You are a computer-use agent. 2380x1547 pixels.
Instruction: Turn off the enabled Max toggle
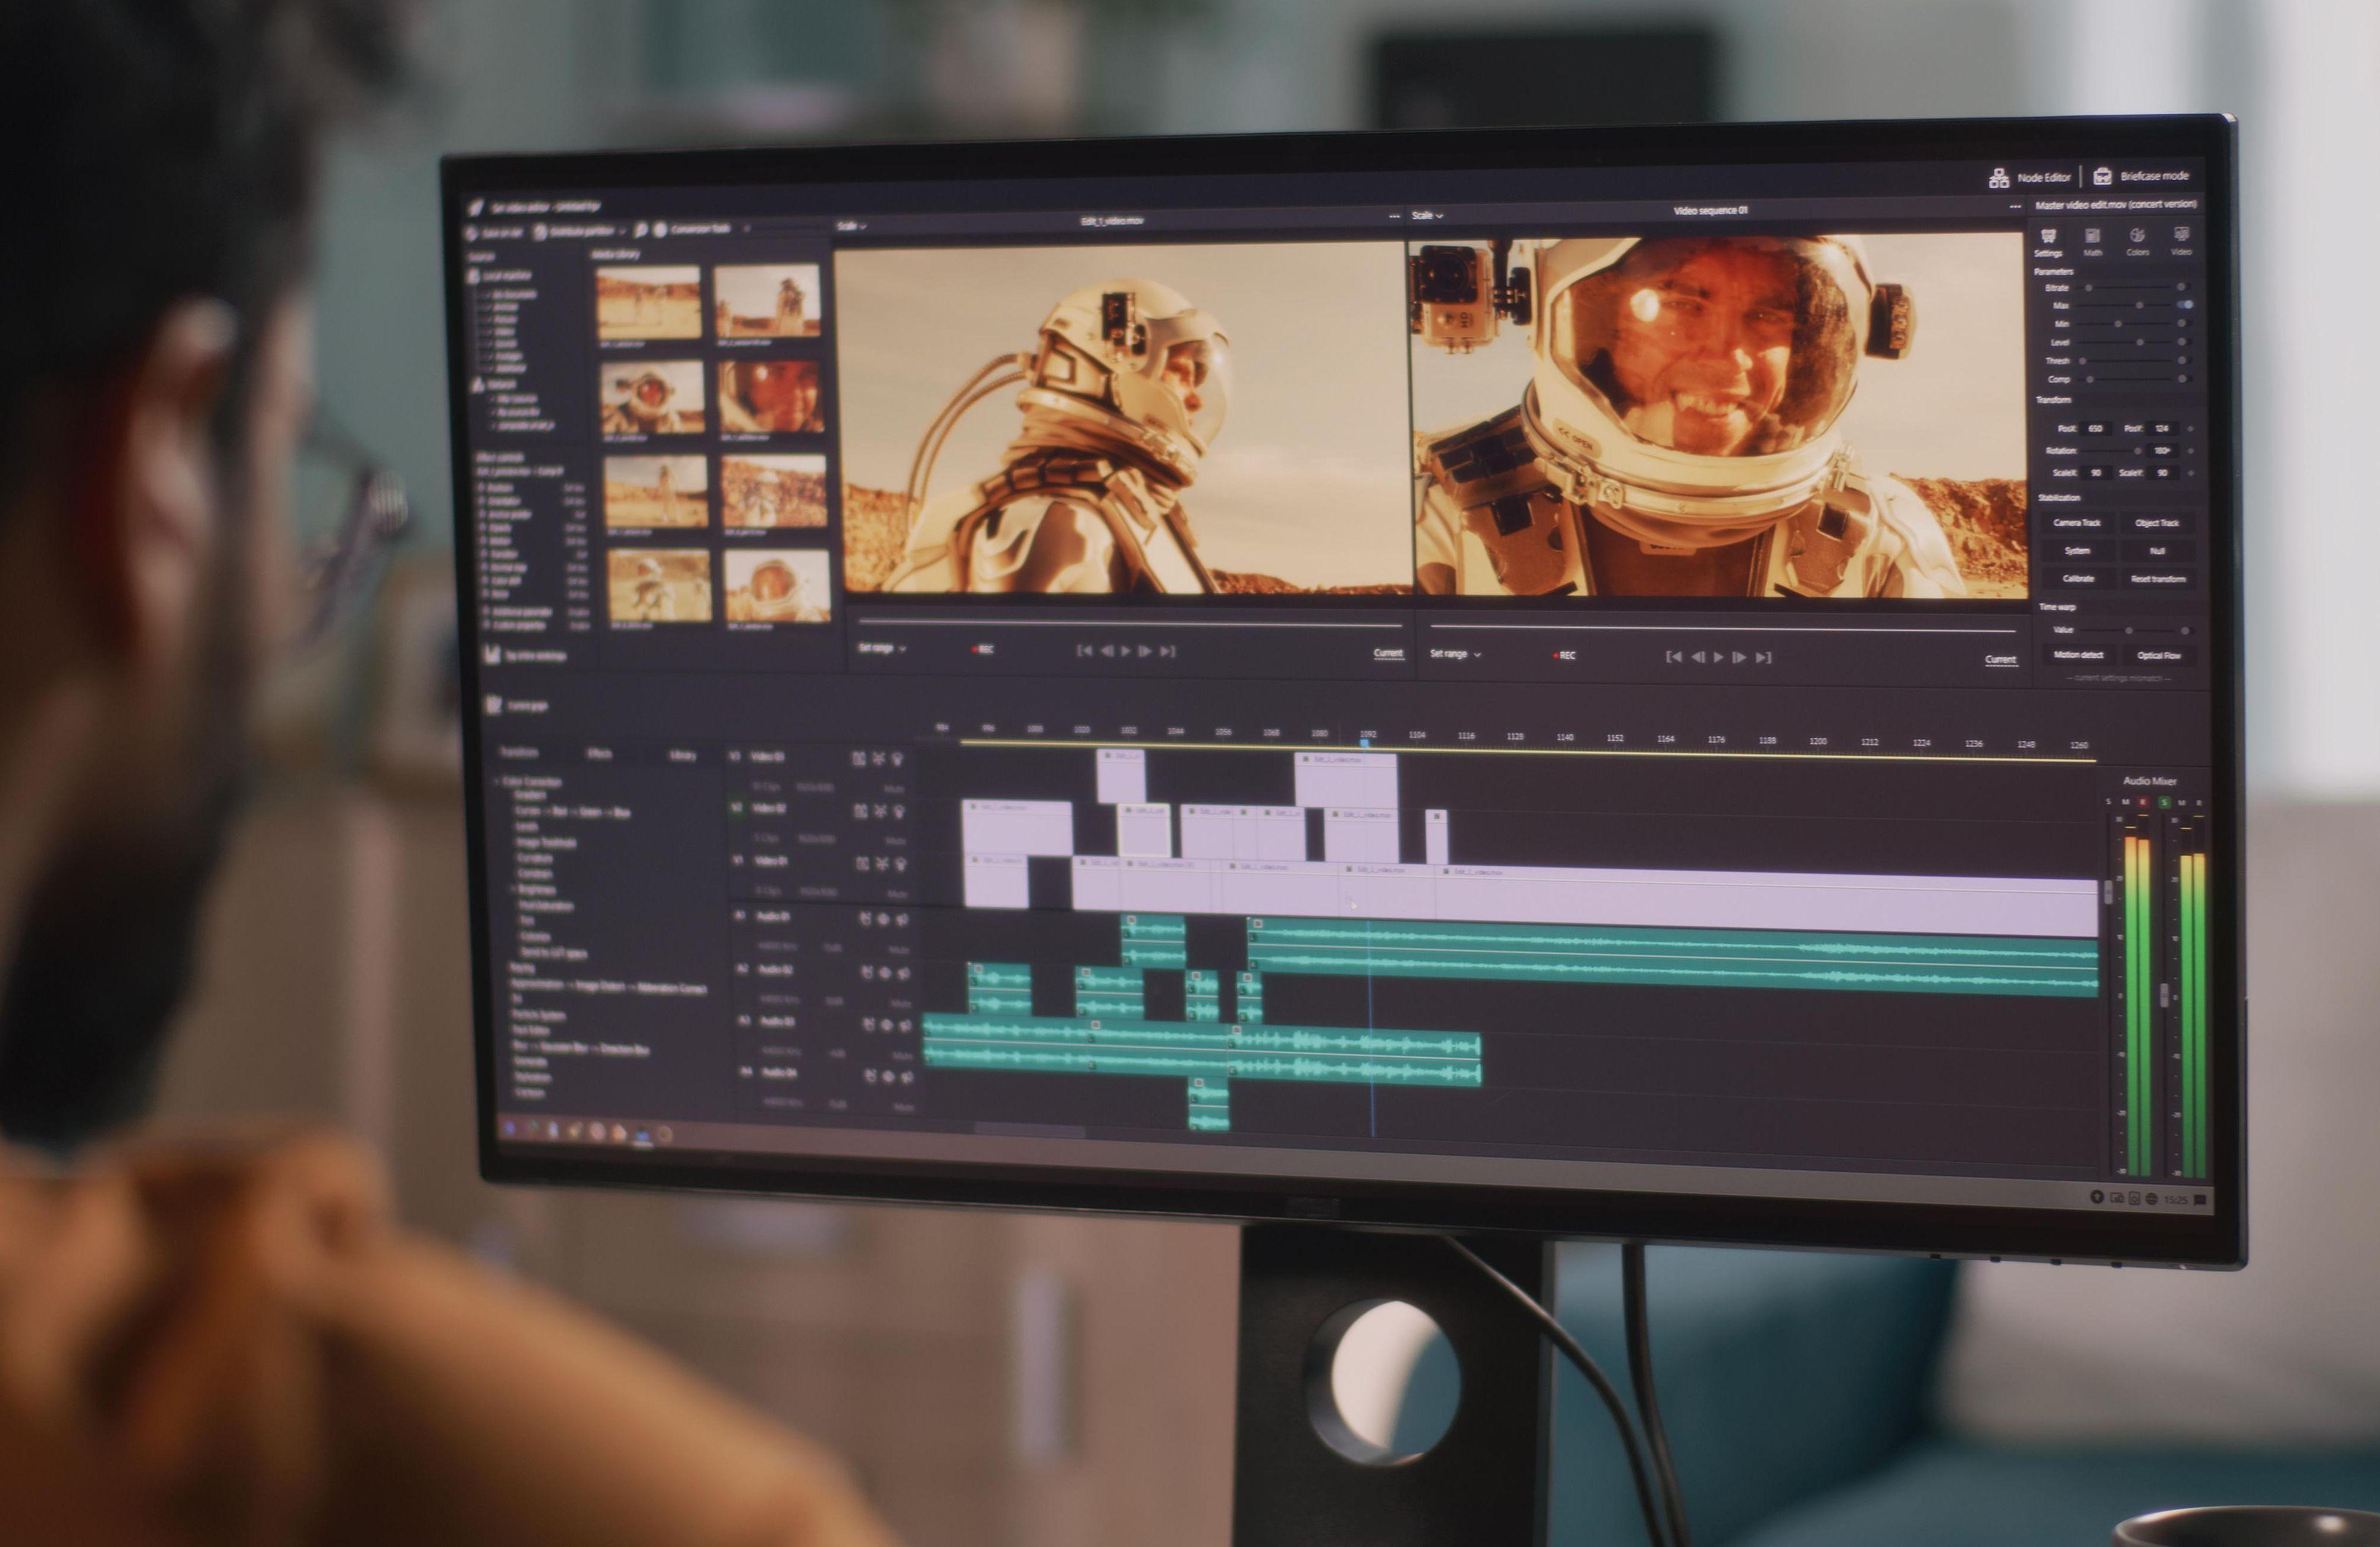2185,305
